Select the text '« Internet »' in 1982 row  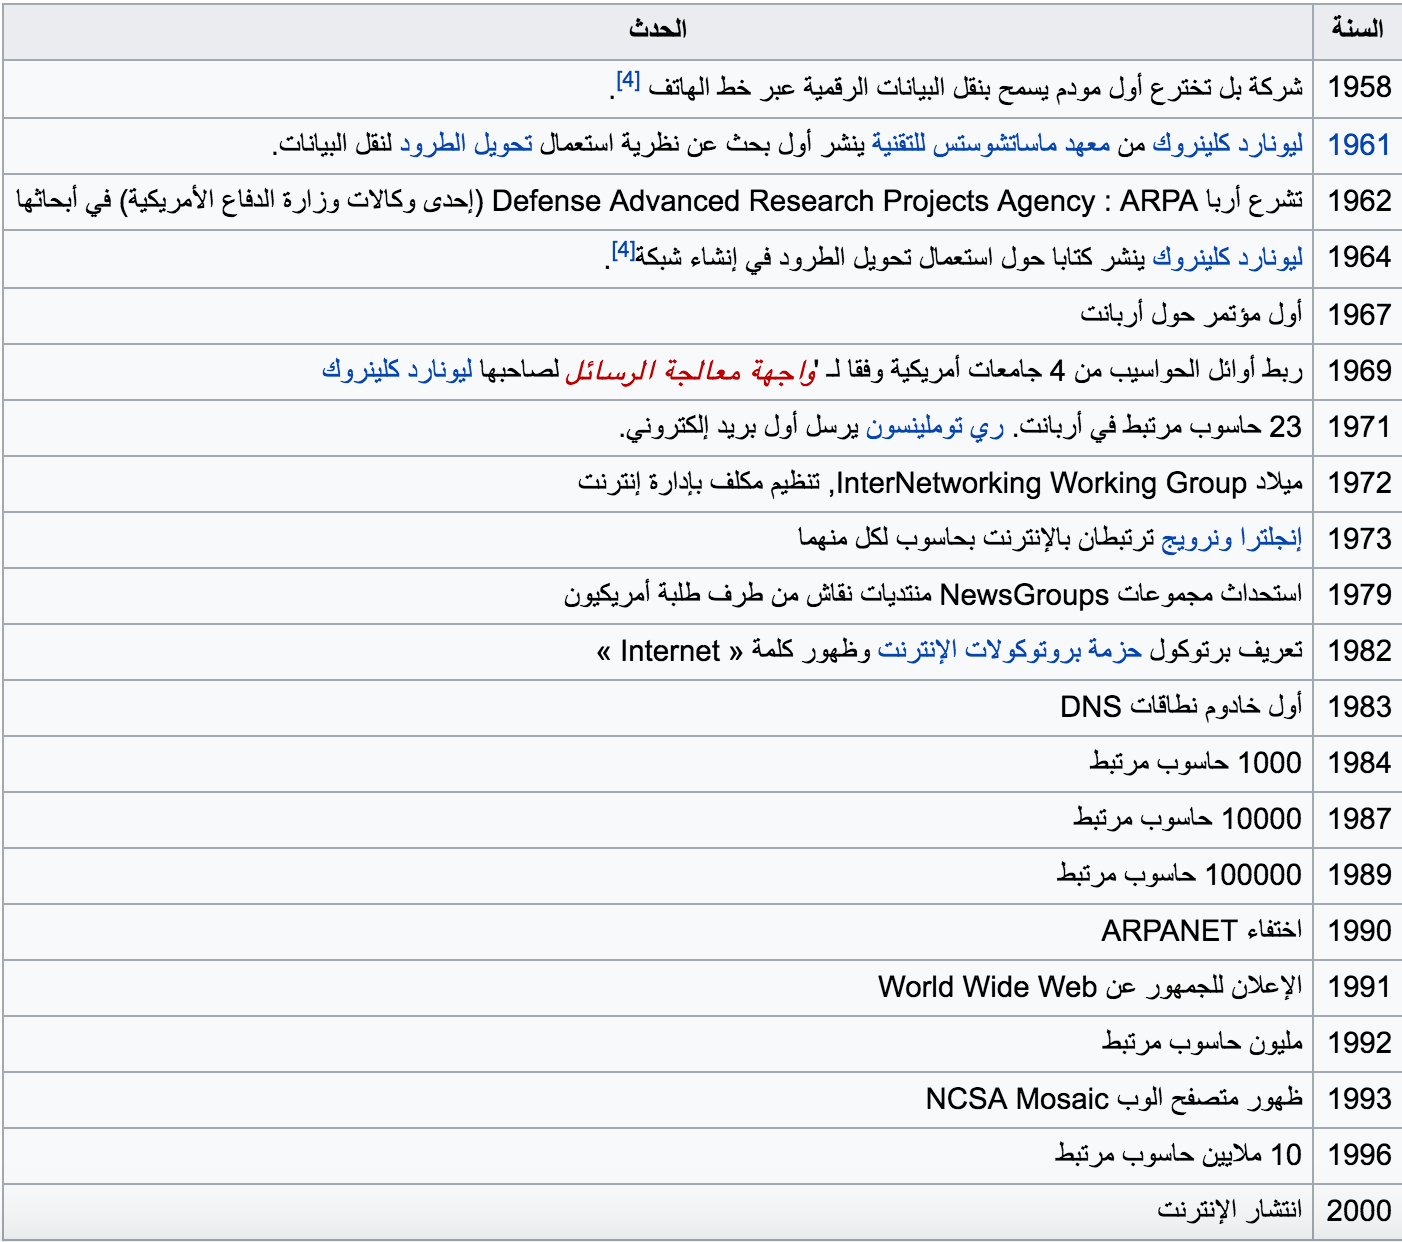coord(670,651)
